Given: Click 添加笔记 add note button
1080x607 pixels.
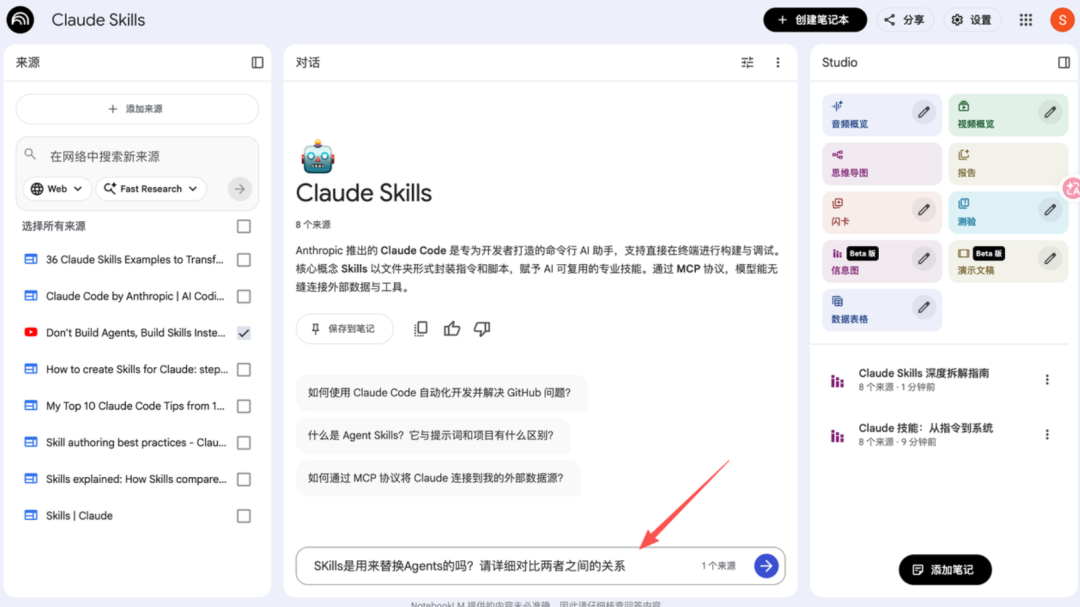Looking at the screenshot, I should click(x=945, y=570).
